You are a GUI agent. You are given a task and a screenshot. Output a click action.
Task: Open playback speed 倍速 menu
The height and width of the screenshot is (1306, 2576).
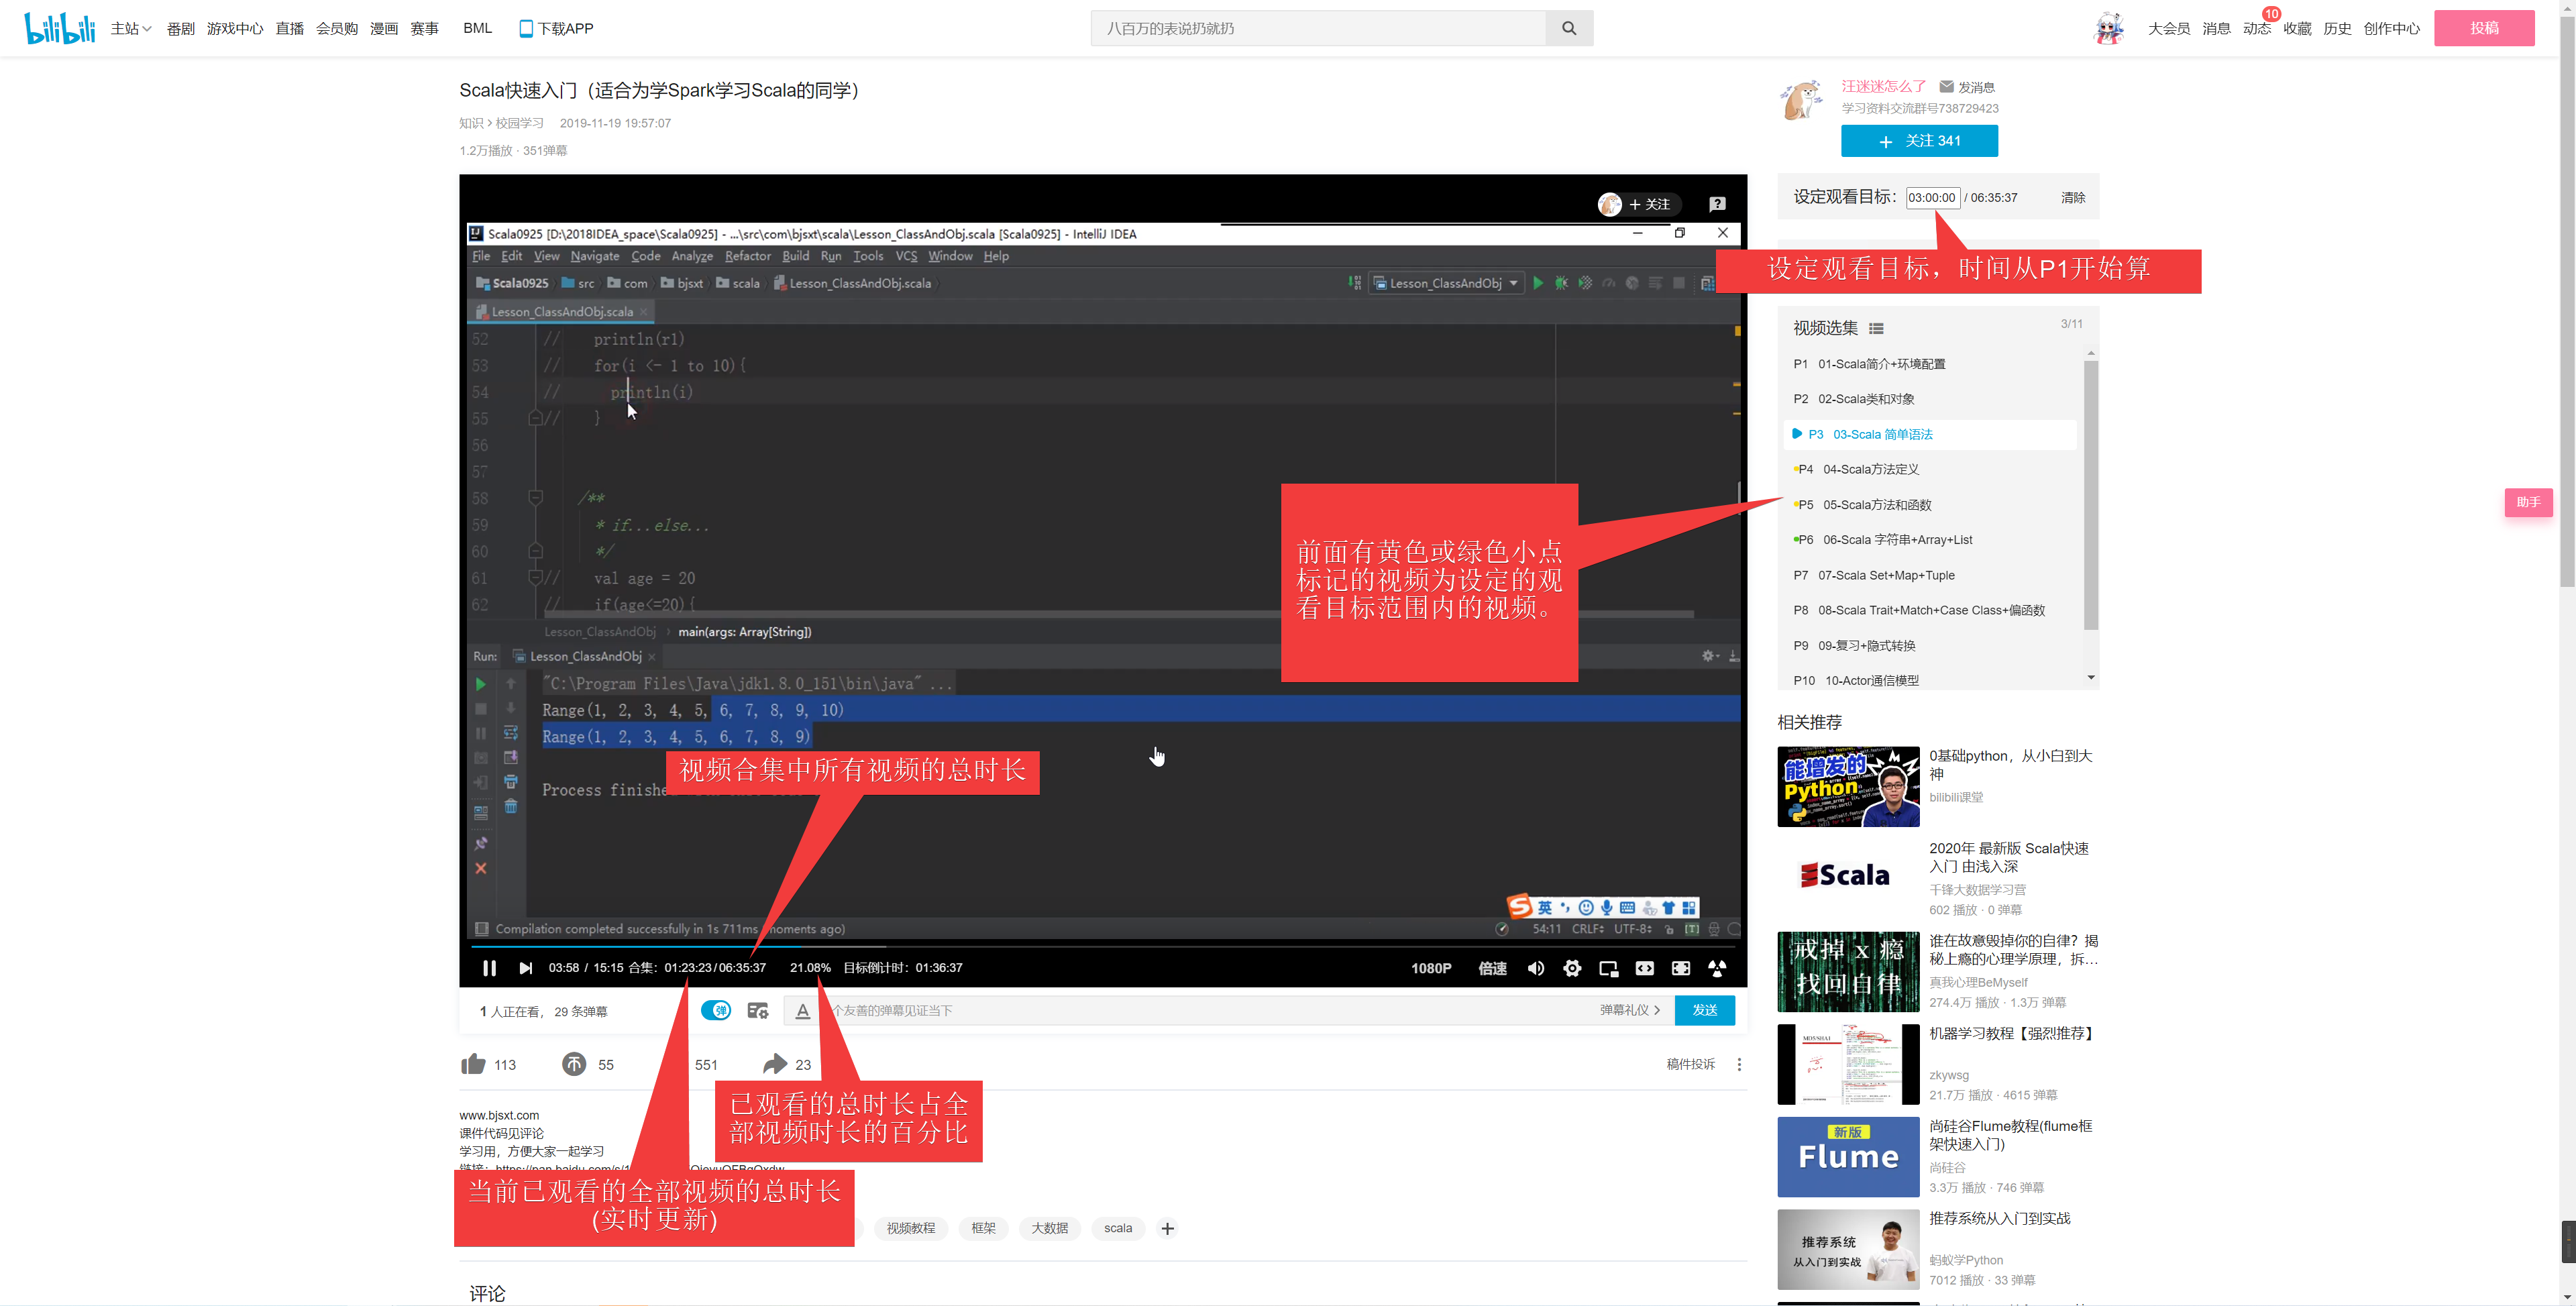coord(1492,968)
